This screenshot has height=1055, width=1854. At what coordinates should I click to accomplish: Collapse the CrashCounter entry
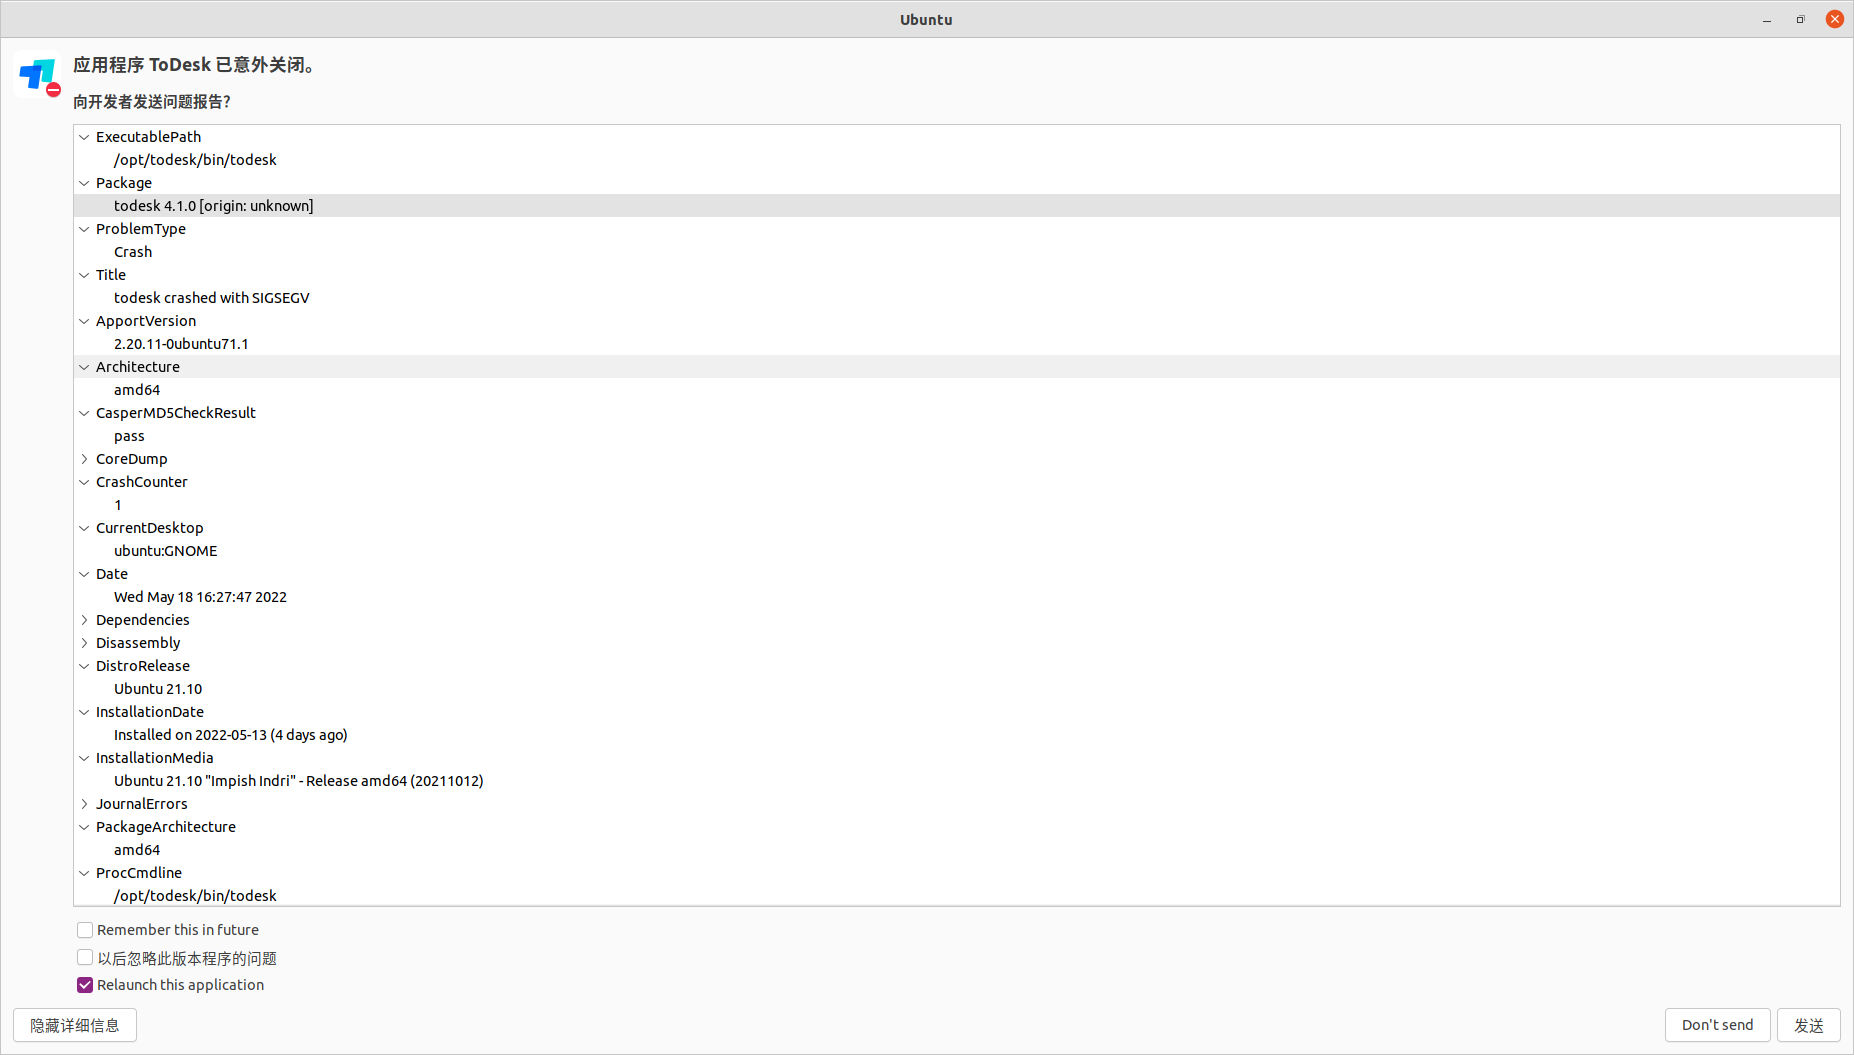(x=85, y=482)
